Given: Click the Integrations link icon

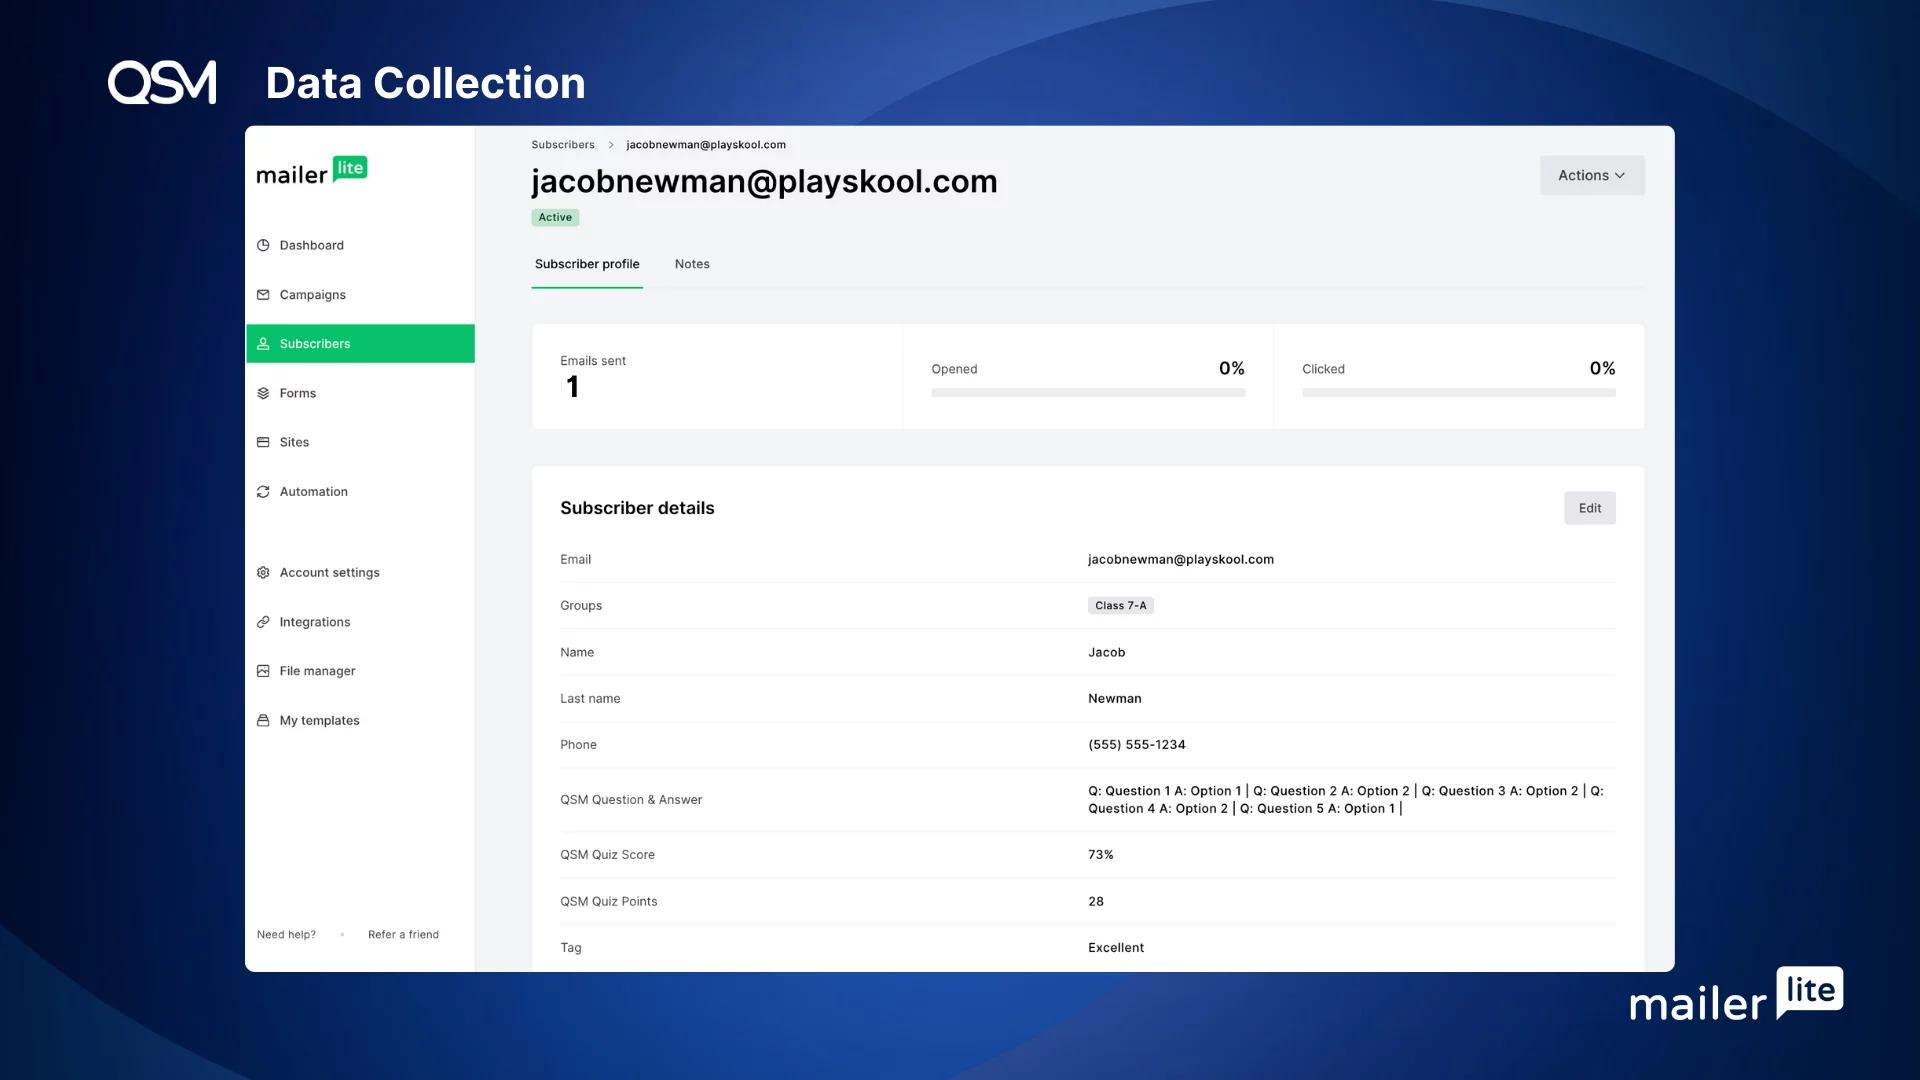Looking at the screenshot, I should click(263, 622).
